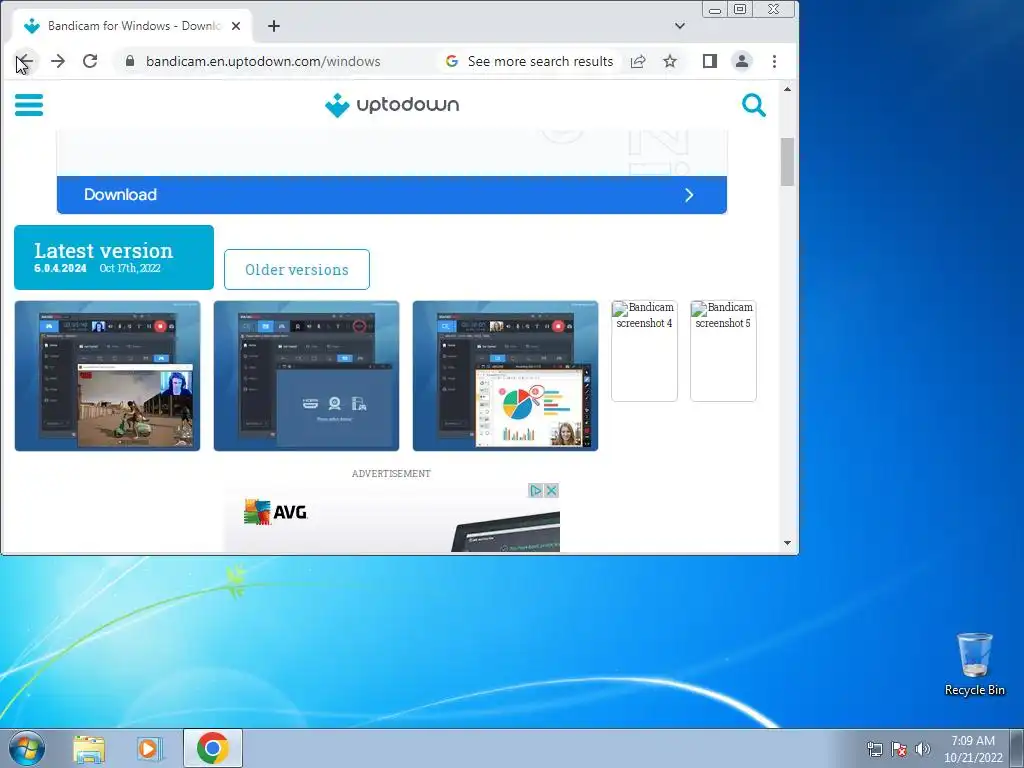Open the Uptodown hamburger menu
This screenshot has width=1024, height=768.
coord(29,104)
